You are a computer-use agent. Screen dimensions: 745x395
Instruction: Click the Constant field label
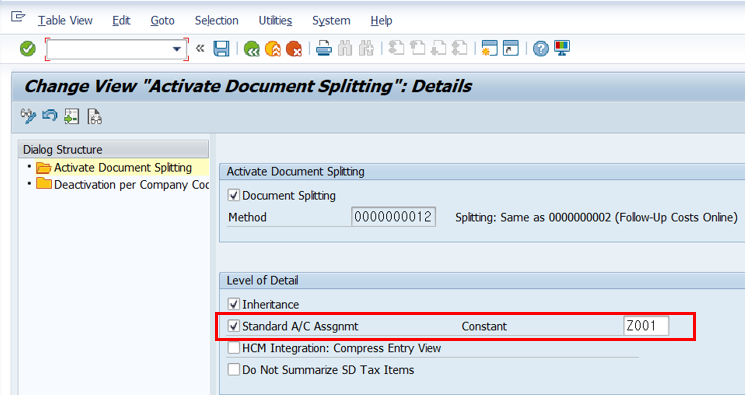(484, 326)
